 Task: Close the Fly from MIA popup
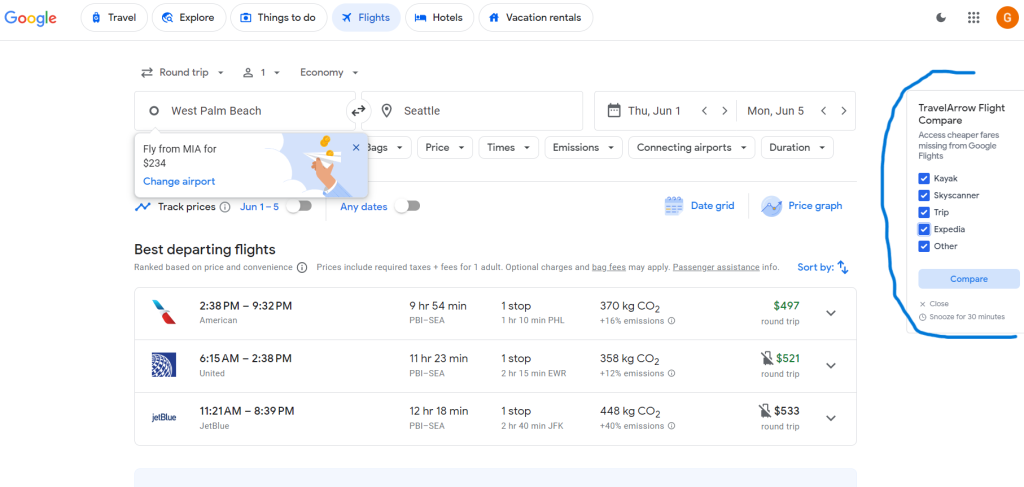coord(356,148)
